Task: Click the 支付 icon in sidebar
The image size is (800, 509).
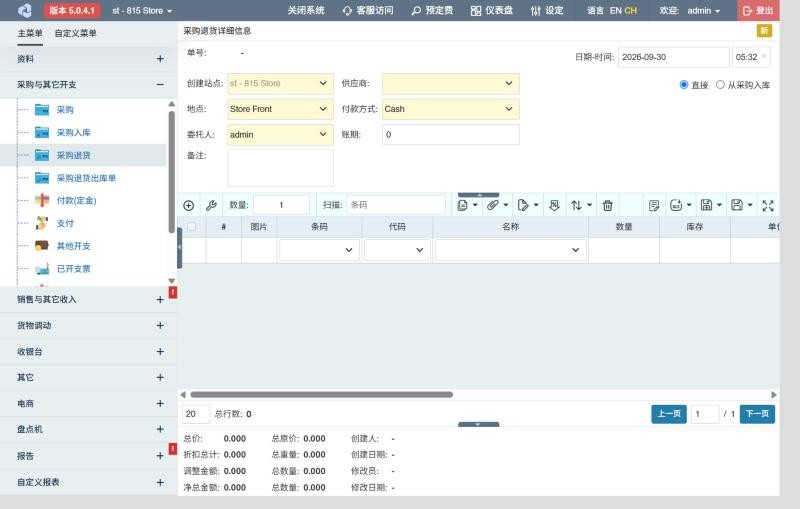Action: (x=42, y=223)
